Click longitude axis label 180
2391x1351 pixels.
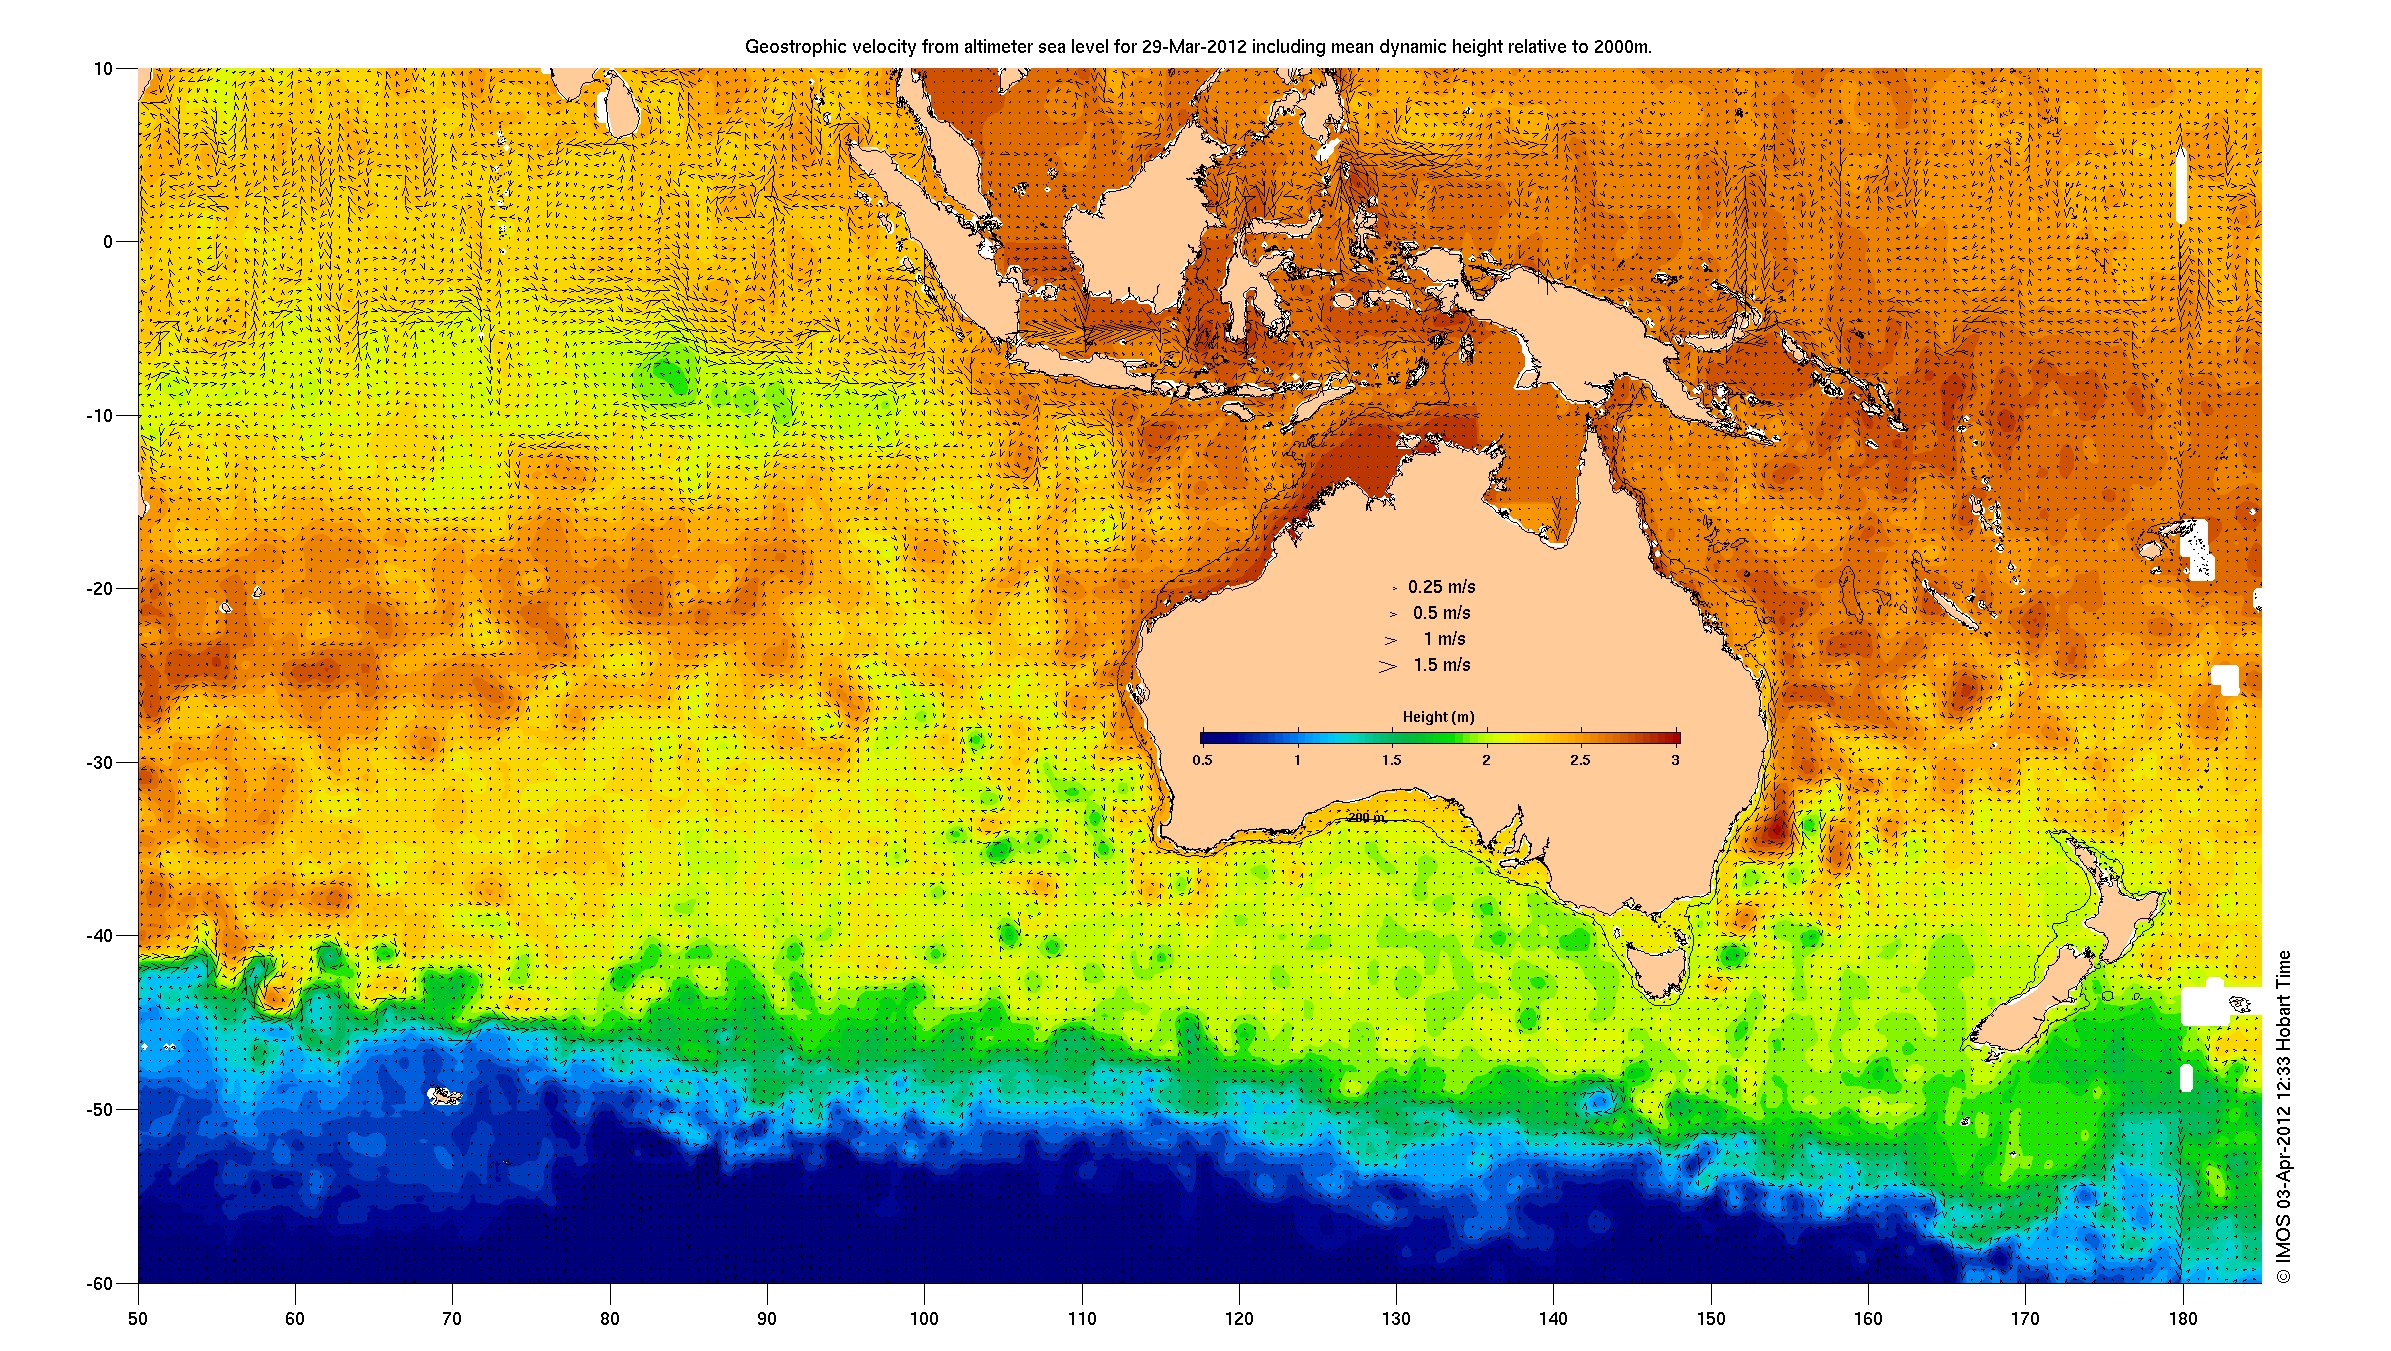pyautogui.click(x=2183, y=1318)
